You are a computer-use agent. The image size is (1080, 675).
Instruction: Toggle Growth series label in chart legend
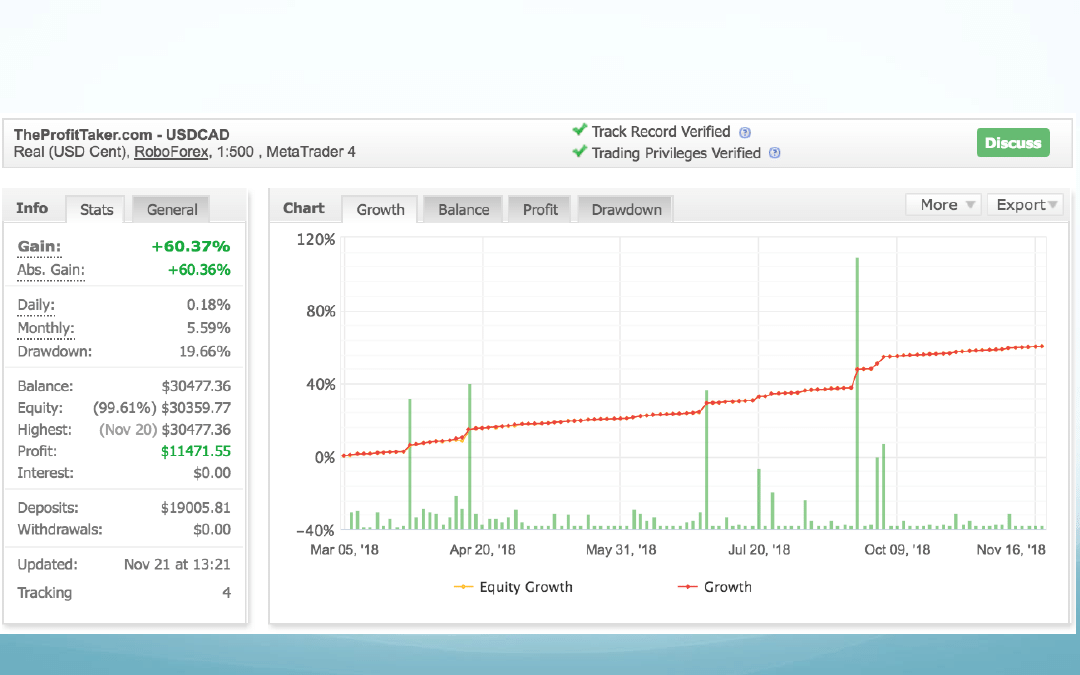tap(727, 587)
